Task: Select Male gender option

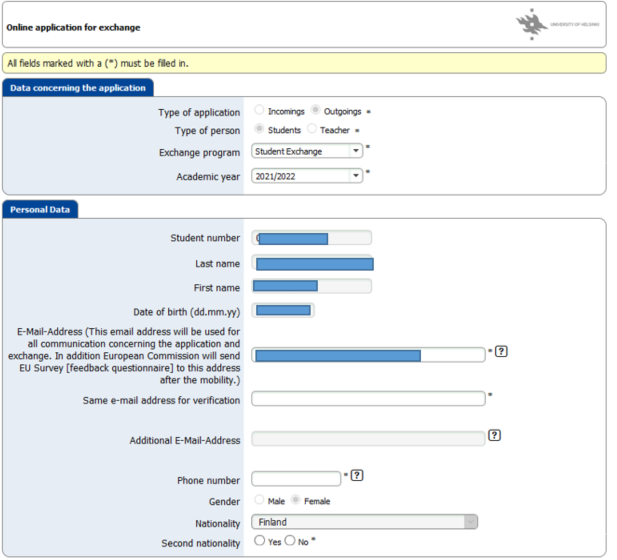Action: tap(260, 500)
